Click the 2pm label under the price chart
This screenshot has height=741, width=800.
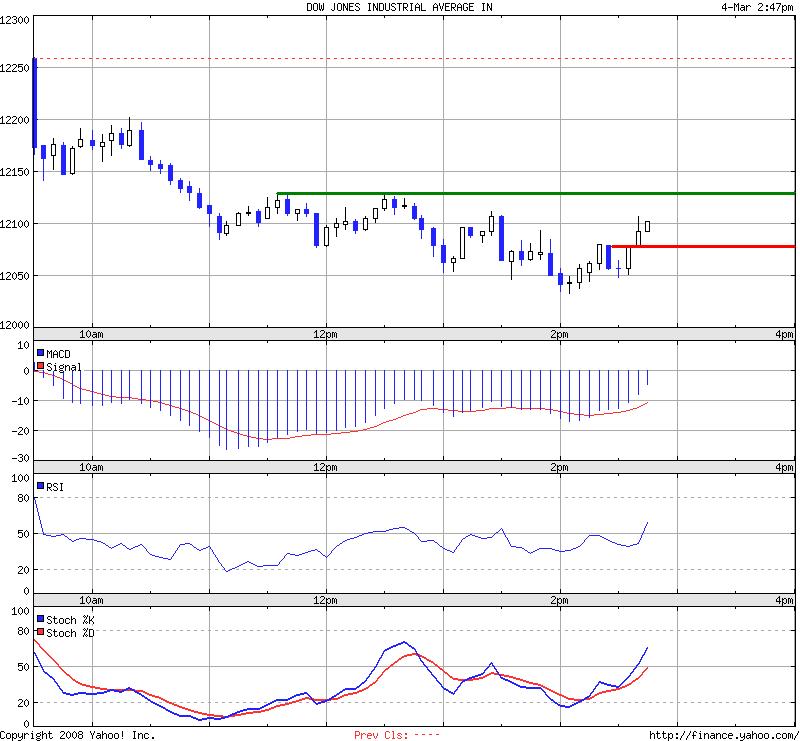click(559, 334)
